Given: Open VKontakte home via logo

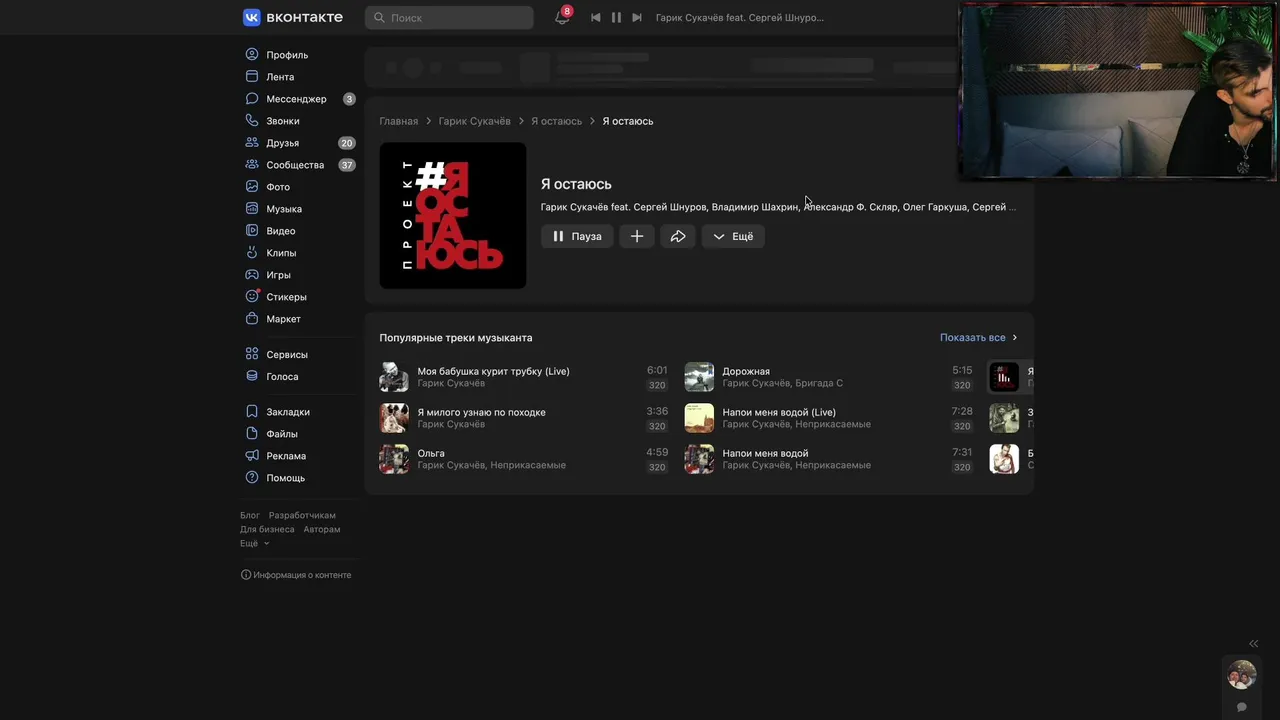Looking at the screenshot, I should pyautogui.click(x=292, y=17).
